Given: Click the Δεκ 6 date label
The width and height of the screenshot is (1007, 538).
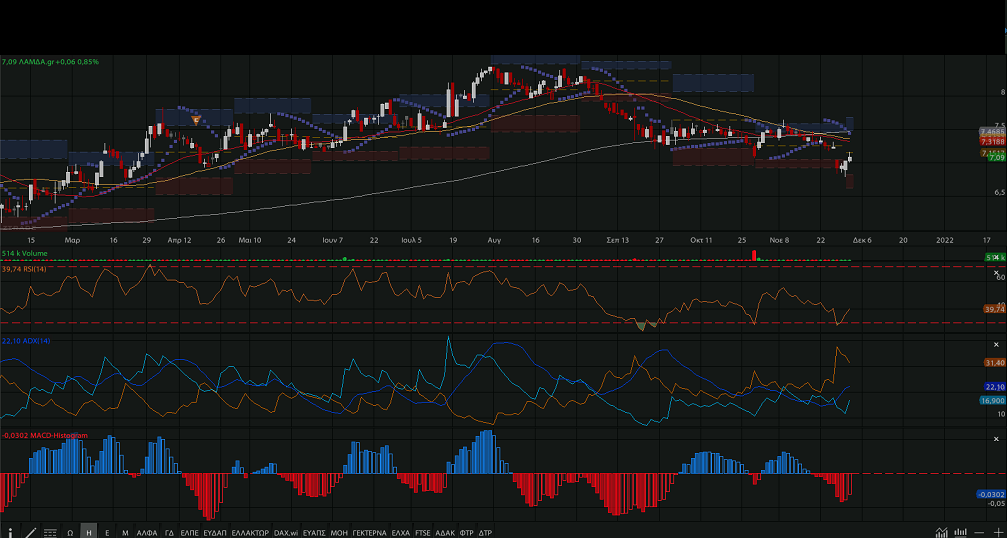Looking at the screenshot, I should point(862,240).
